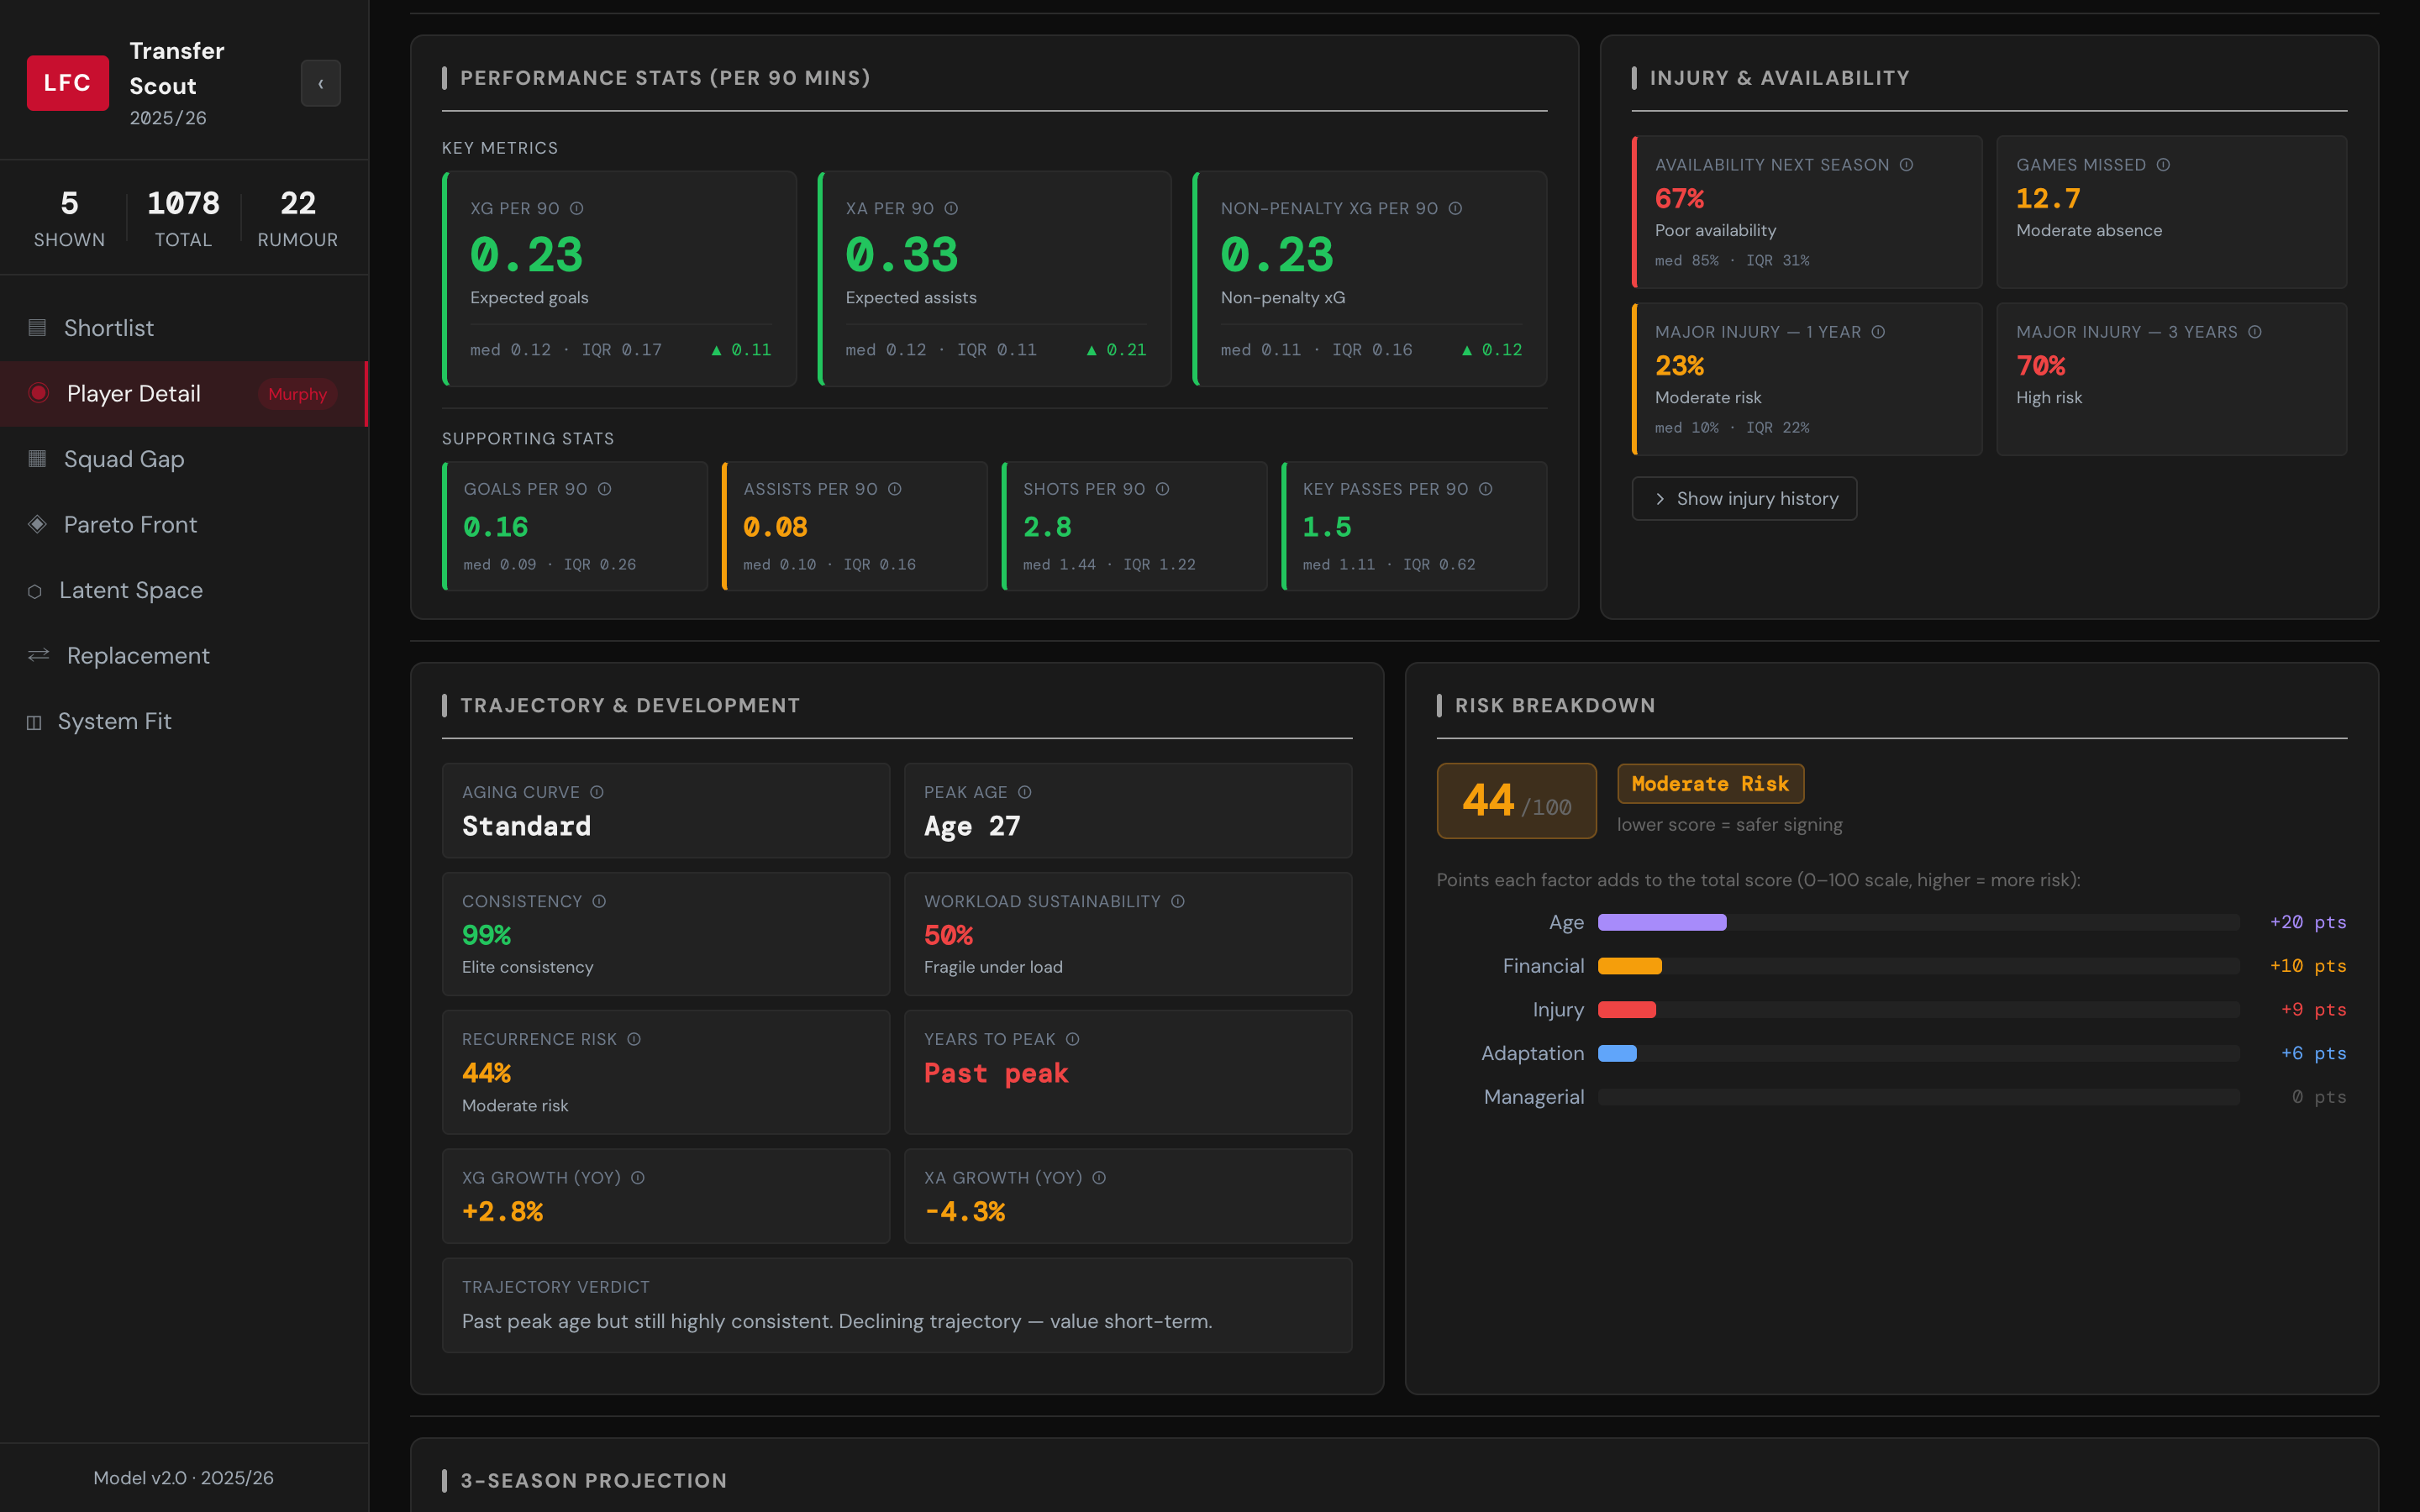Click chevron arrow of injury history expander
Viewport: 2420px width, 1512px height.
point(1660,498)
